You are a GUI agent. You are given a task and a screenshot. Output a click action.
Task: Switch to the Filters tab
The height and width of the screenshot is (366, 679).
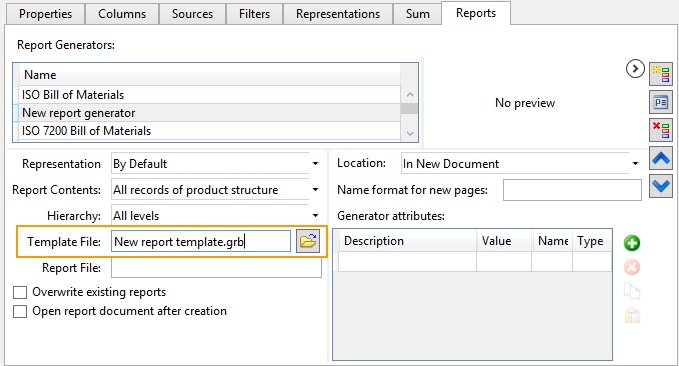(254, 14)
